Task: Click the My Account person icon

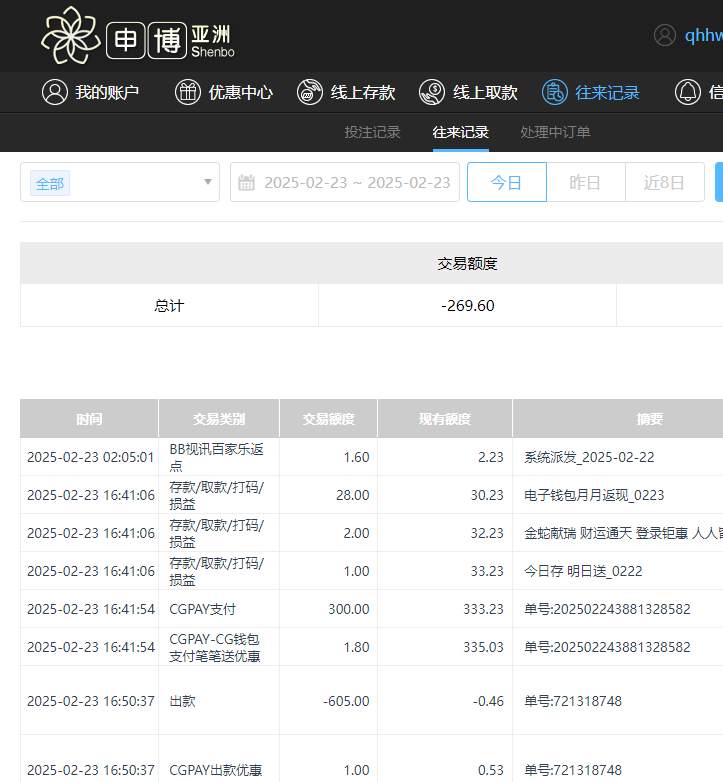Action: tap(54, 92)
